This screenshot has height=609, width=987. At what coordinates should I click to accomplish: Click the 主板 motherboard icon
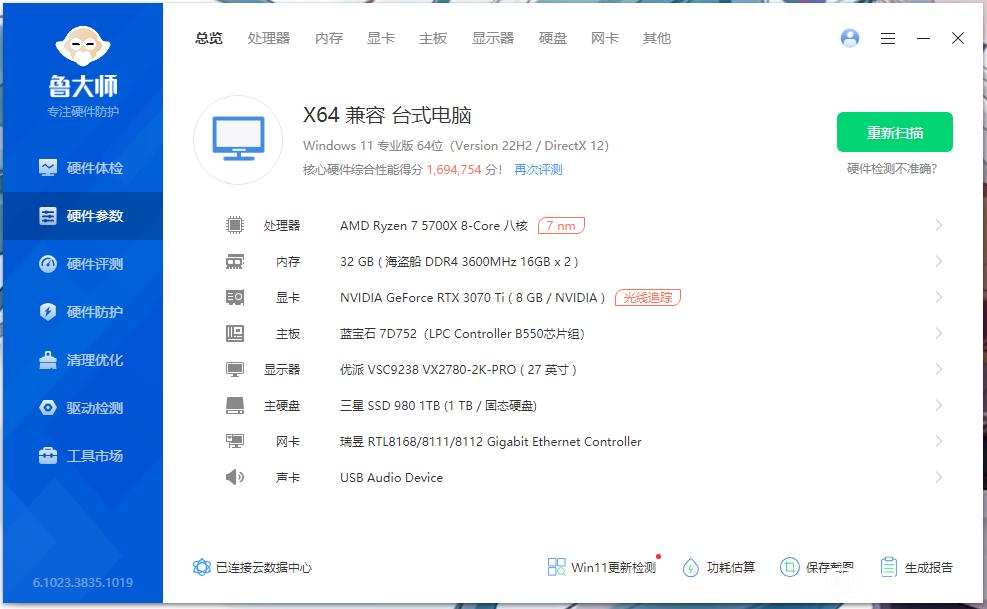[235, 333]
